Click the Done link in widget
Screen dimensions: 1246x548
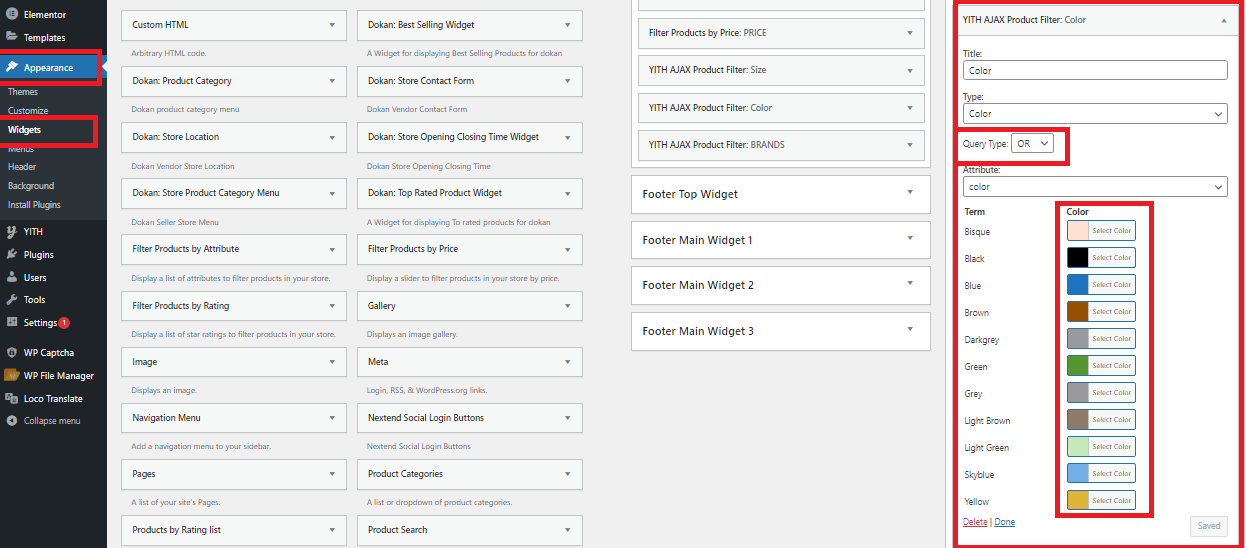click(x=1004, y=522)
